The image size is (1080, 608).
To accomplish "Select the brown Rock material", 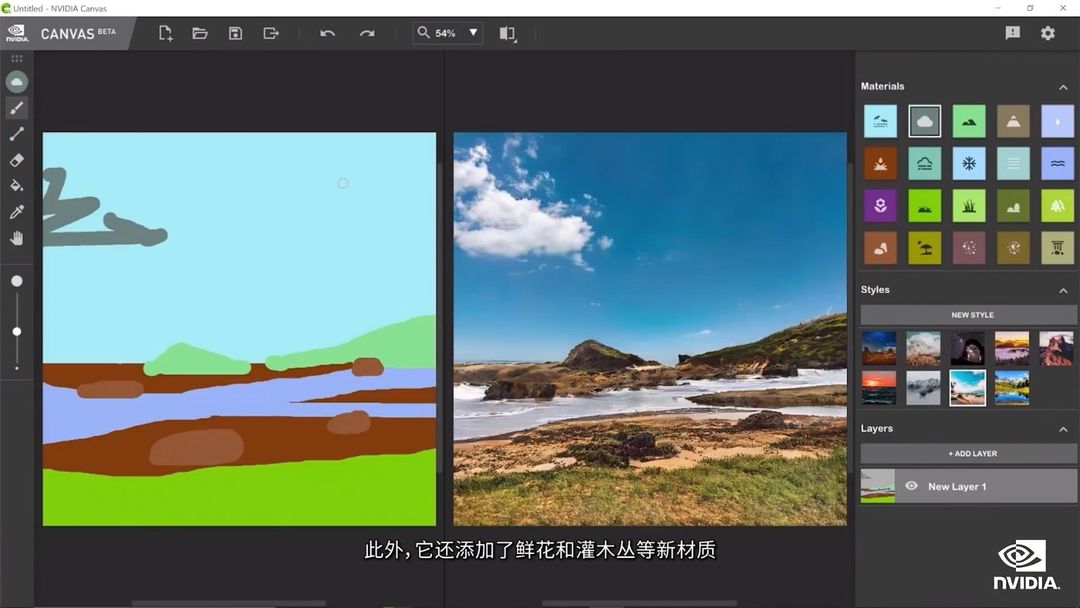I will [880, 248].
